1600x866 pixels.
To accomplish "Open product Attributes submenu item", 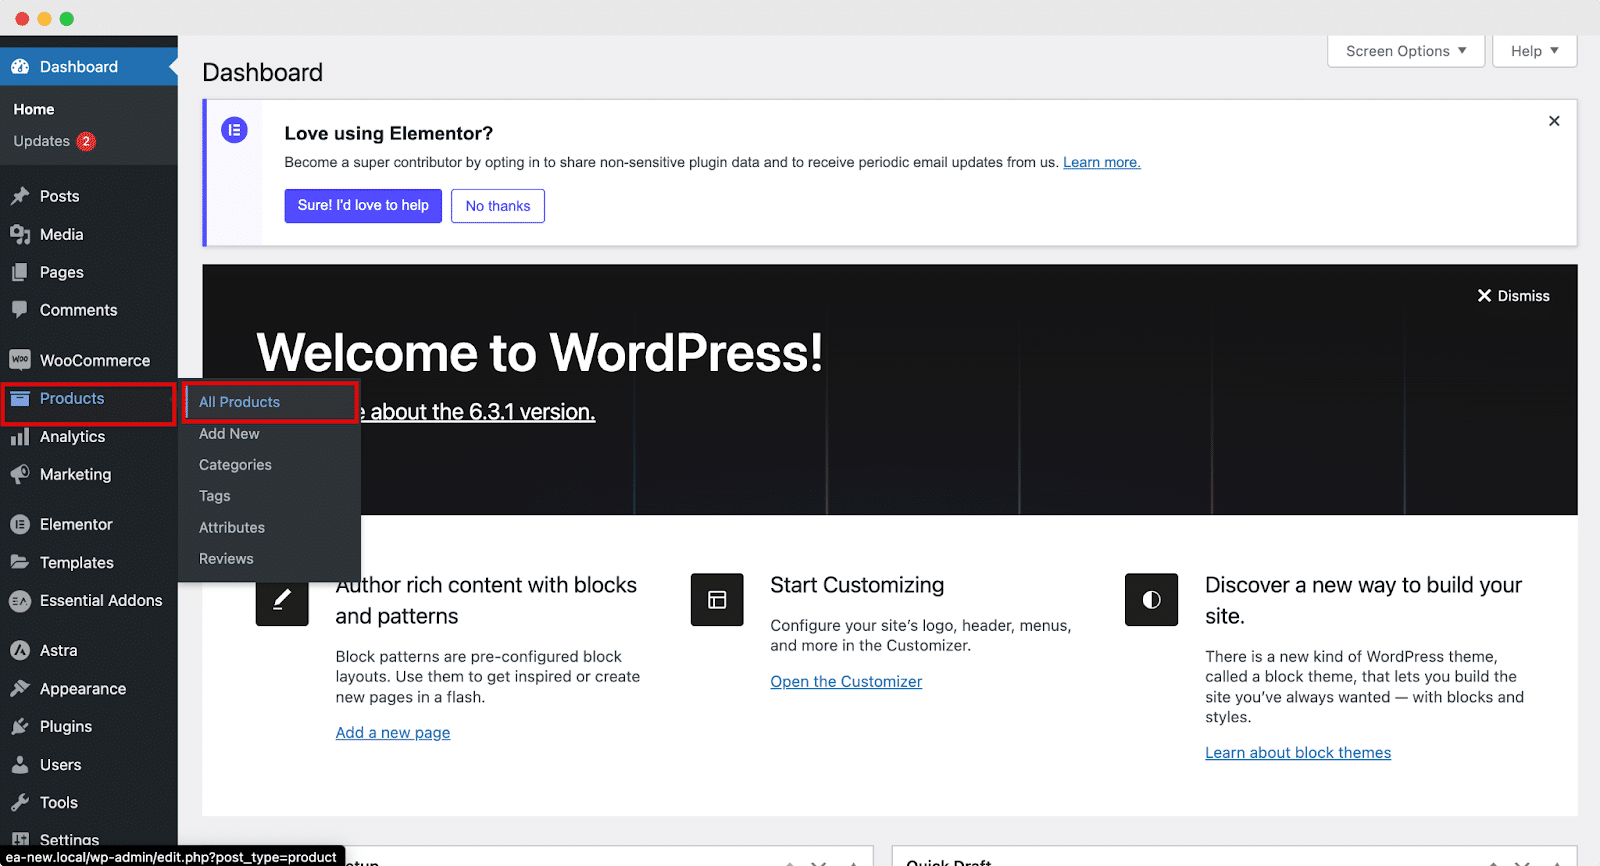I will (x=232, y=528).
